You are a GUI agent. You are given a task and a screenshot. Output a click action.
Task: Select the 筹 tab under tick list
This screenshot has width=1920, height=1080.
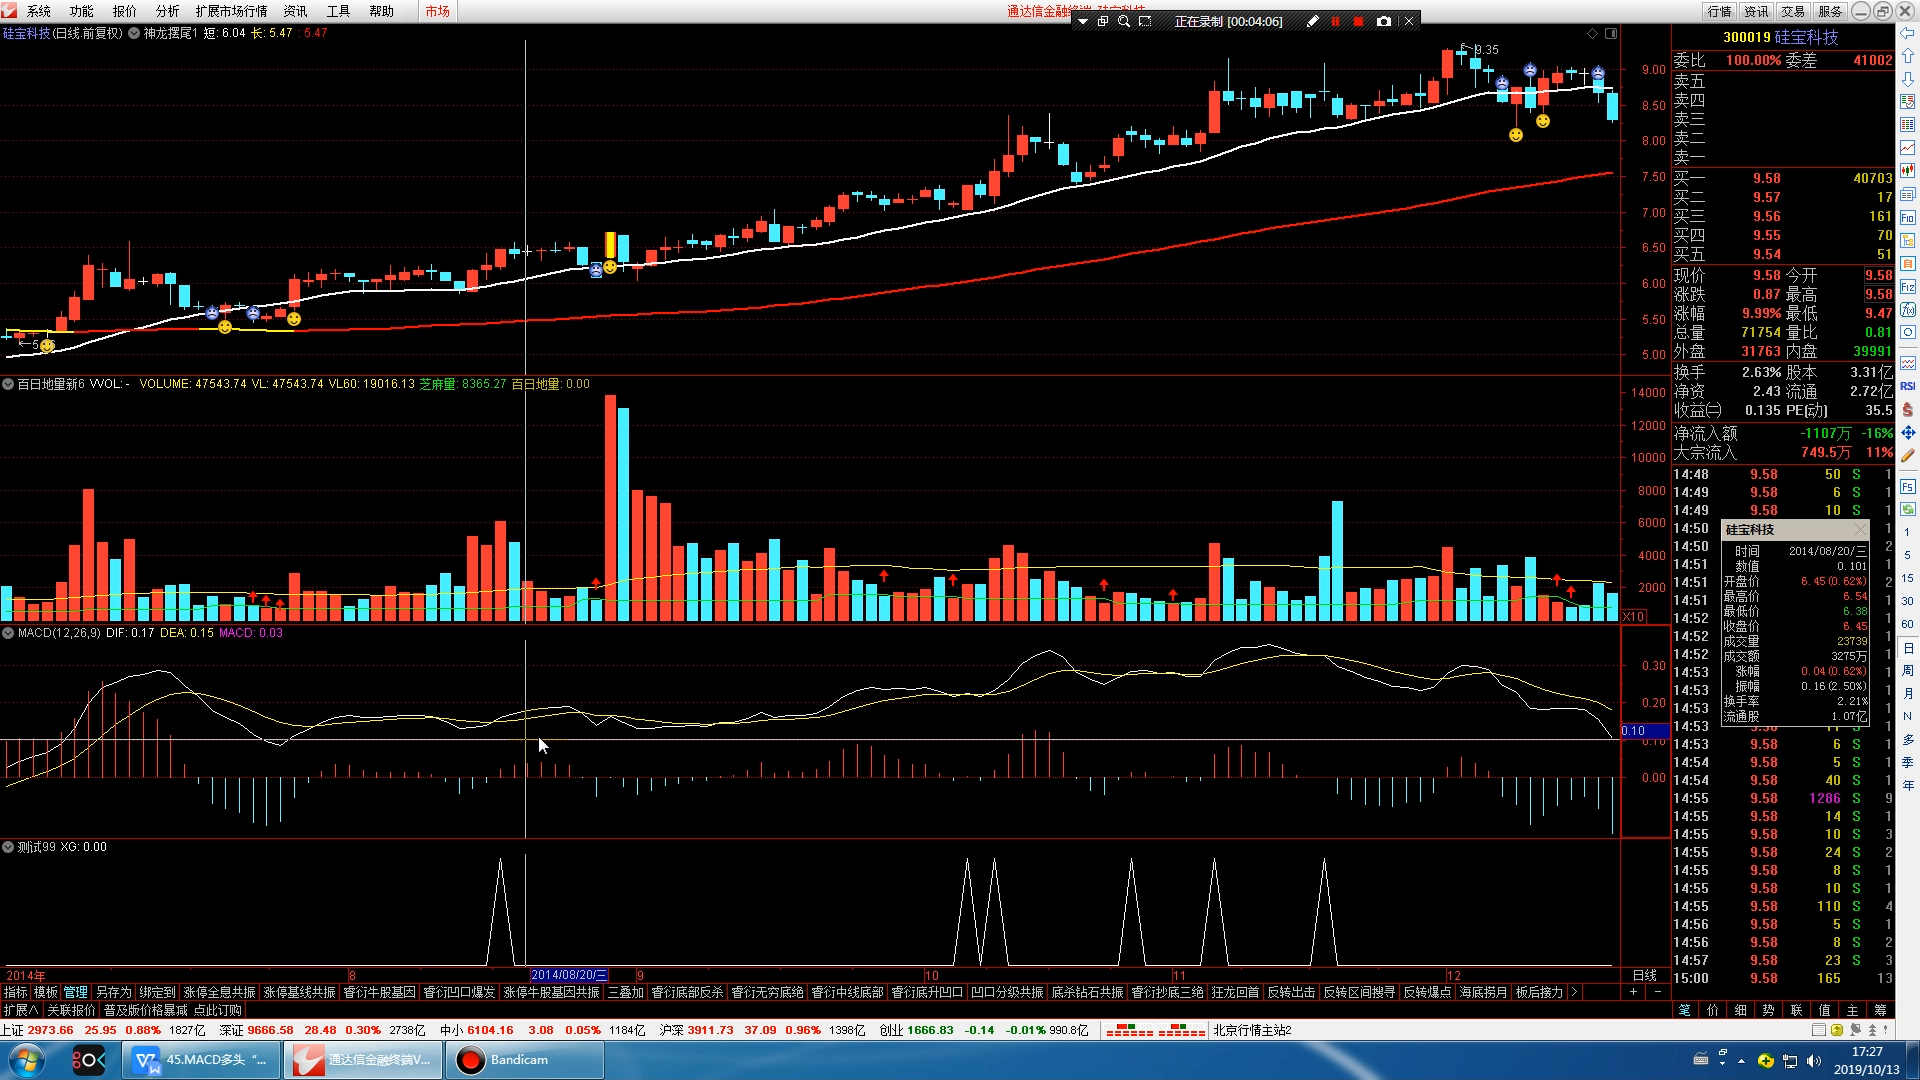pos(1880,1010)
